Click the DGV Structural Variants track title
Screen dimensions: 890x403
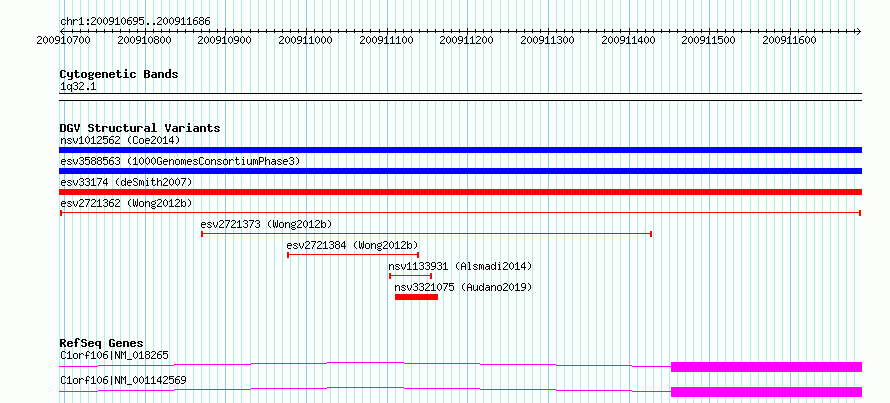click(140, 128)
